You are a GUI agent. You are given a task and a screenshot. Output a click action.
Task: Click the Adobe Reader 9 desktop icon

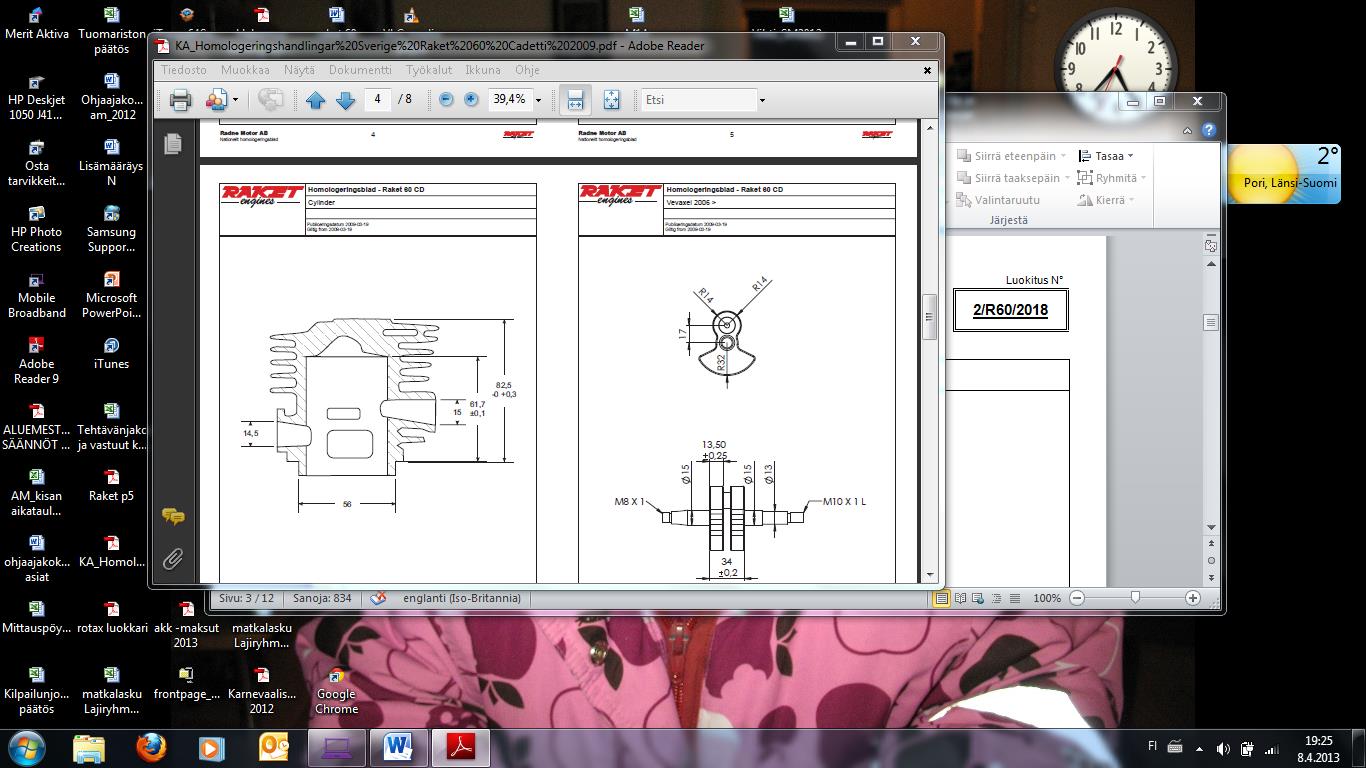pos(36,359)
